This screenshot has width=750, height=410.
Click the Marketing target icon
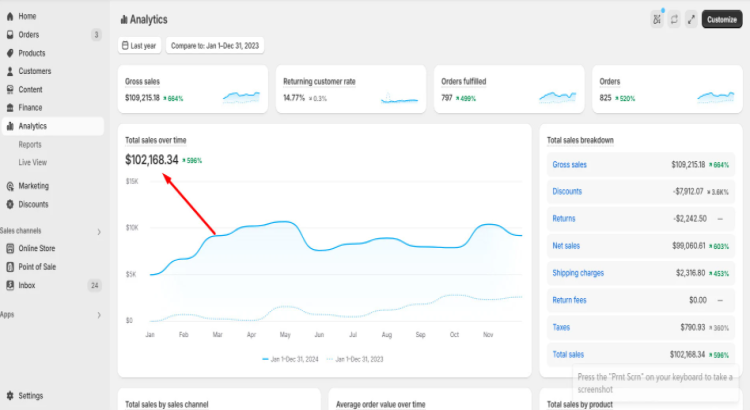(10, 186)
